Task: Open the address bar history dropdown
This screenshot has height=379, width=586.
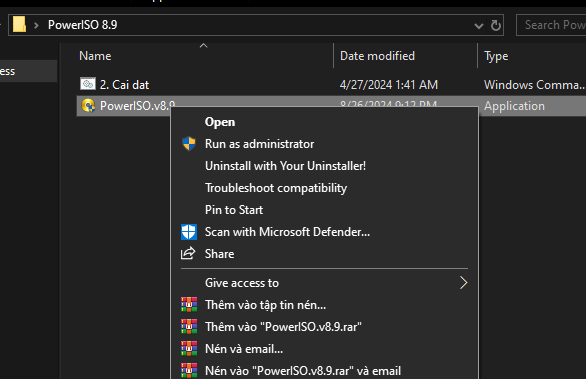Action: pos(478,26)
